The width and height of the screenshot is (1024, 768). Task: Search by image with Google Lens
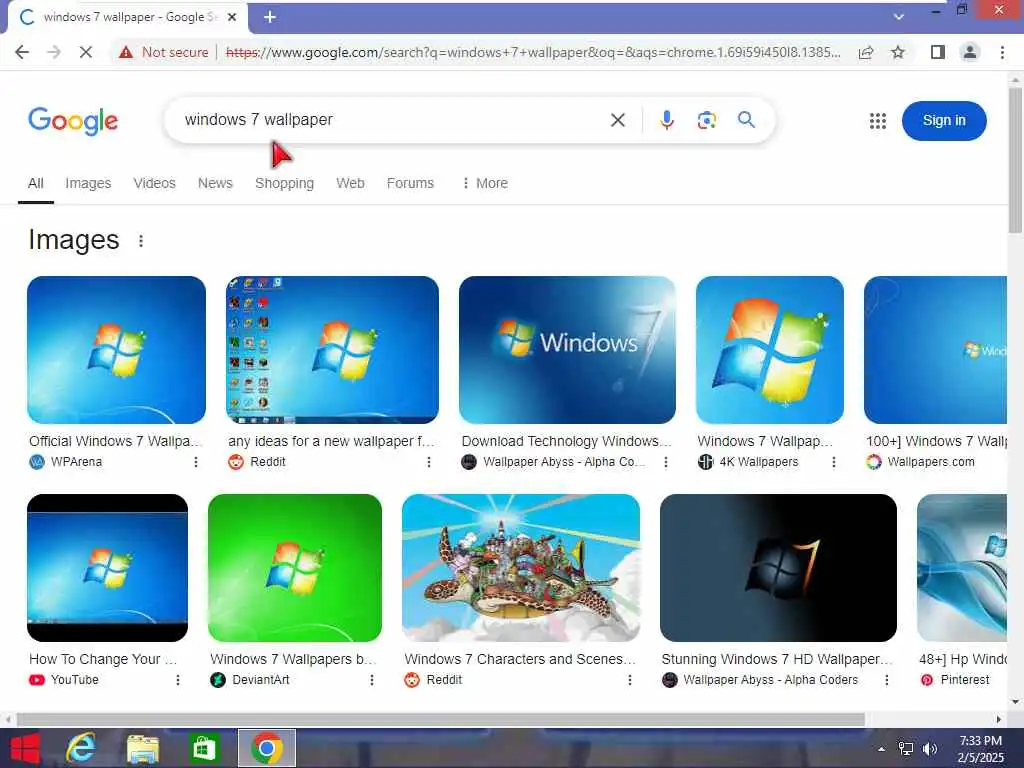click(707, 120)
